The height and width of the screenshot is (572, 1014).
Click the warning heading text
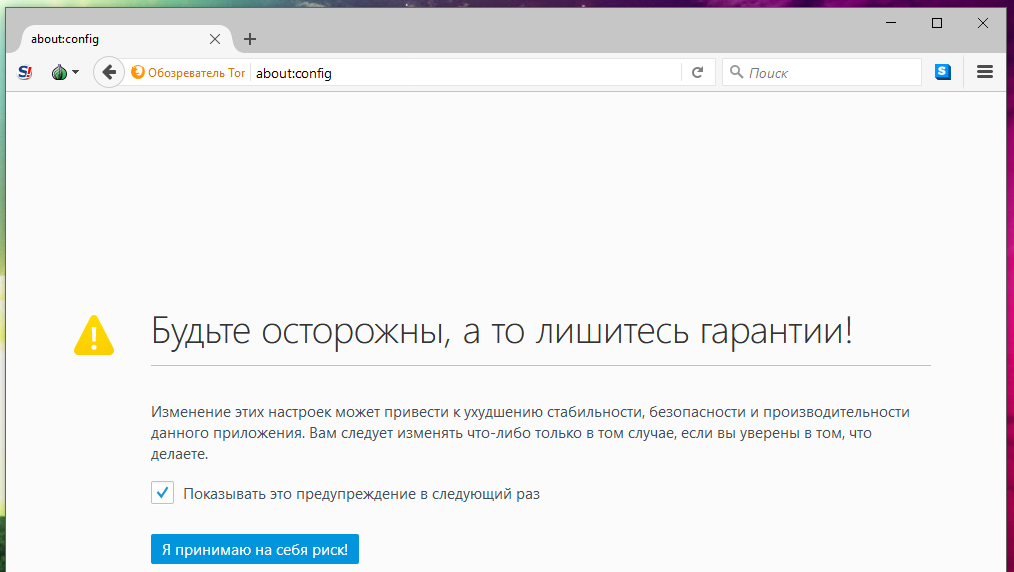(x=501, y=331)
